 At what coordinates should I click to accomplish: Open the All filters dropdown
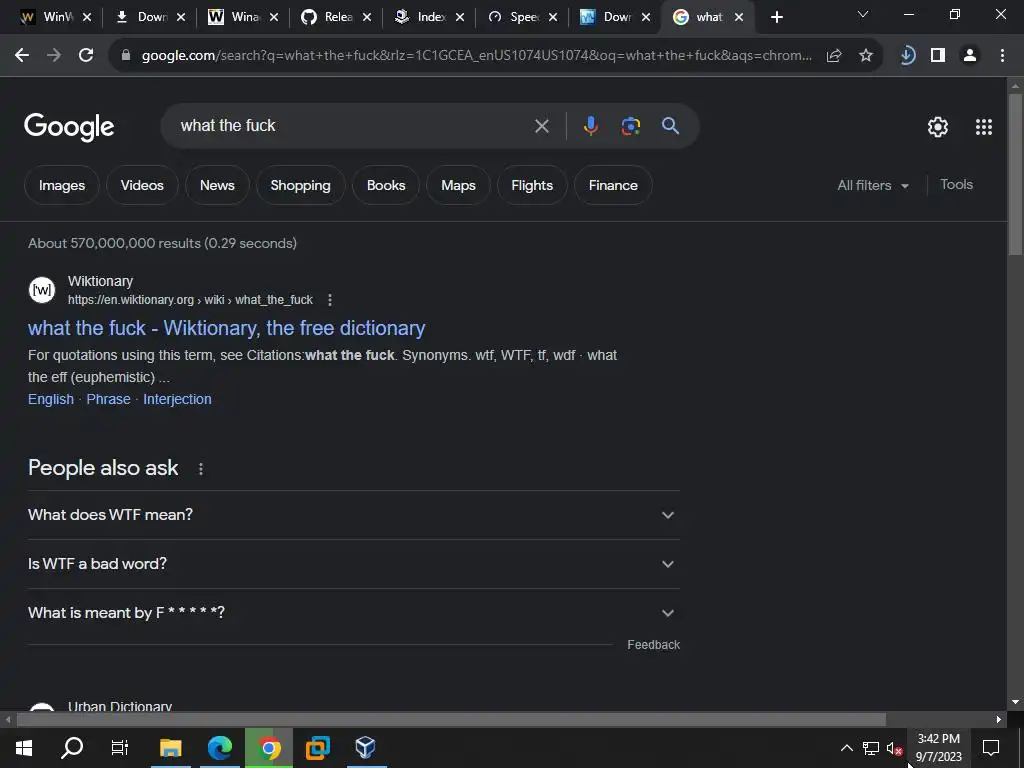tap(873, 185)
